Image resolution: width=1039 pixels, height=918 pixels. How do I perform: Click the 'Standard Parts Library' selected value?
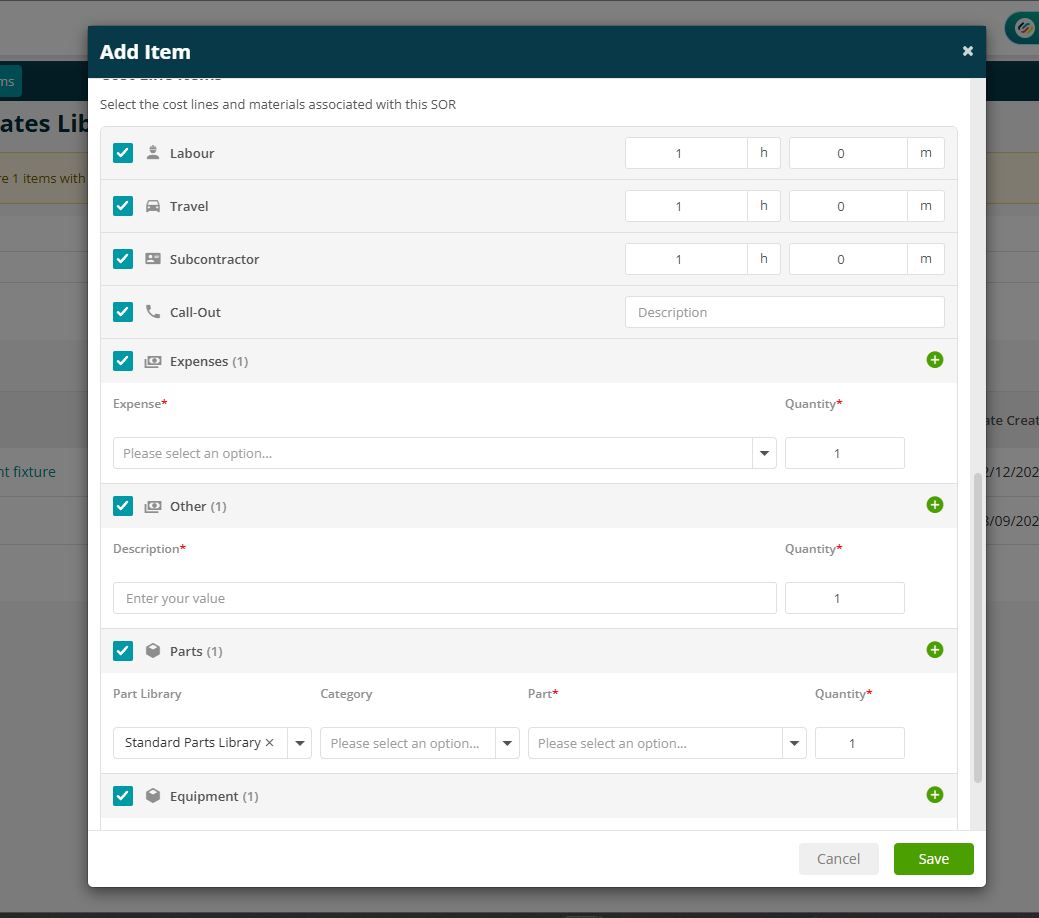[193, 742]
